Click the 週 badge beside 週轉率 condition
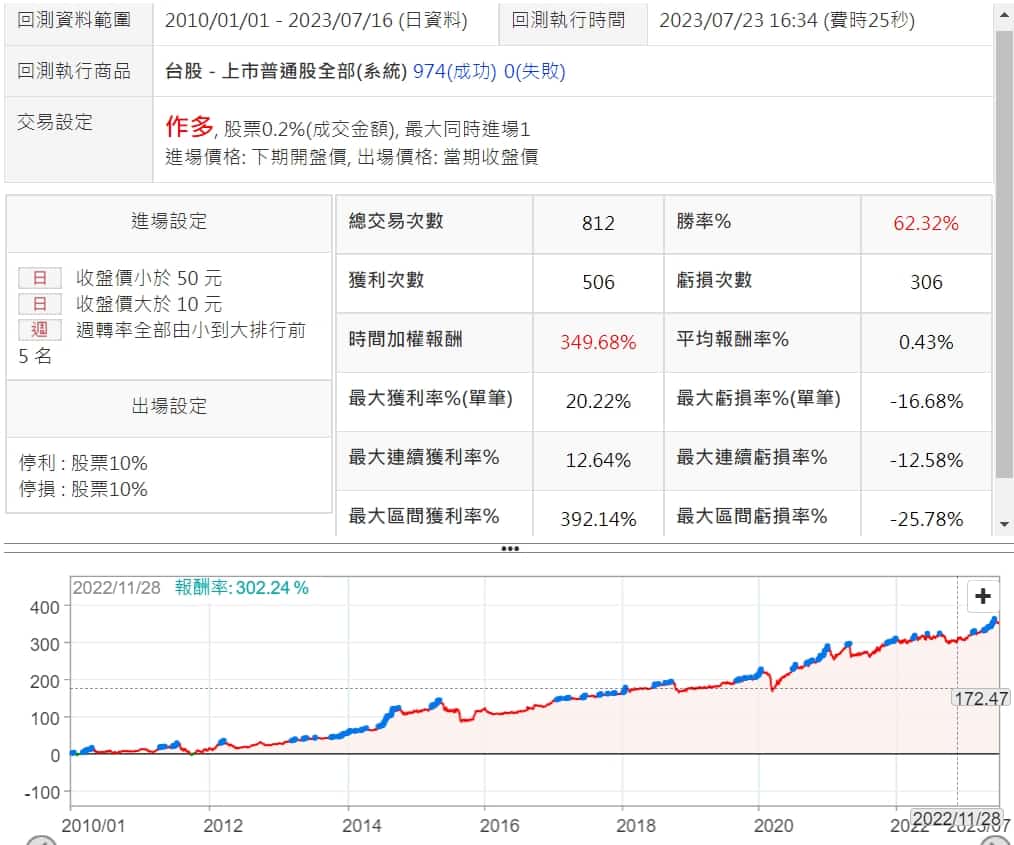Screen dimensions: 1014x845 pyautogui.click(x=40, y=330)
